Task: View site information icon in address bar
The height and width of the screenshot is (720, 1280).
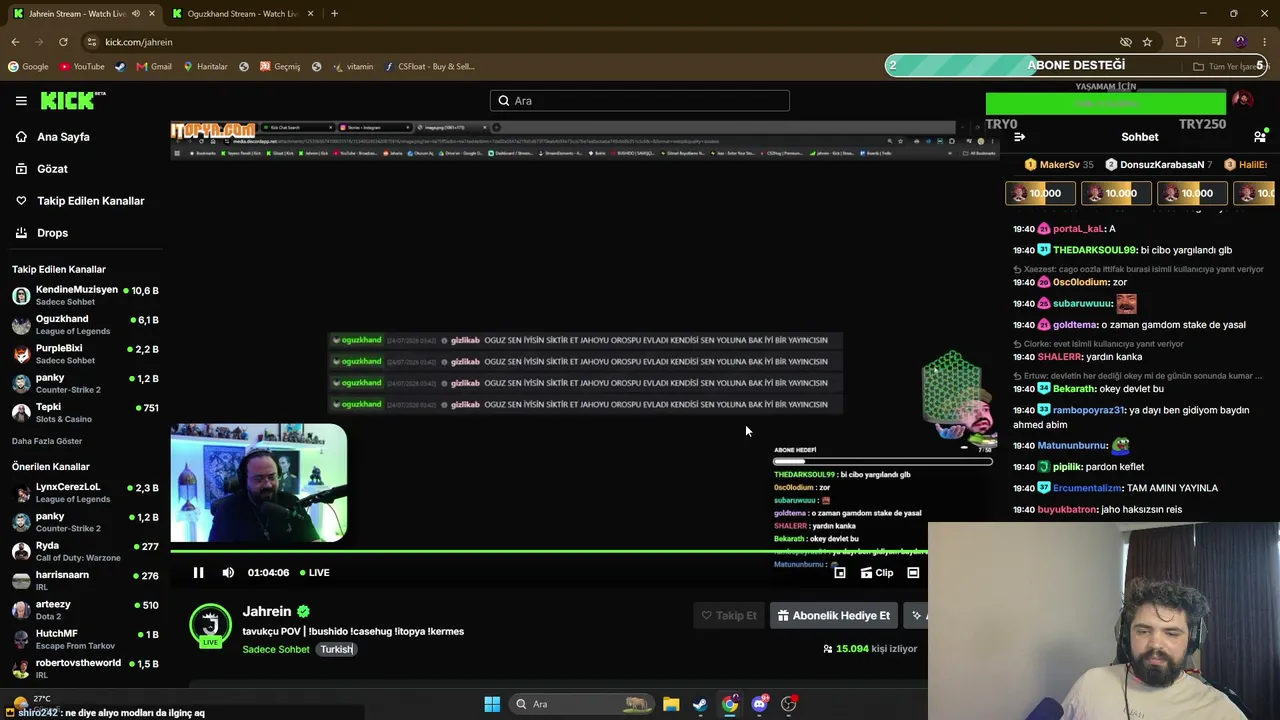Action: [92, 42]
